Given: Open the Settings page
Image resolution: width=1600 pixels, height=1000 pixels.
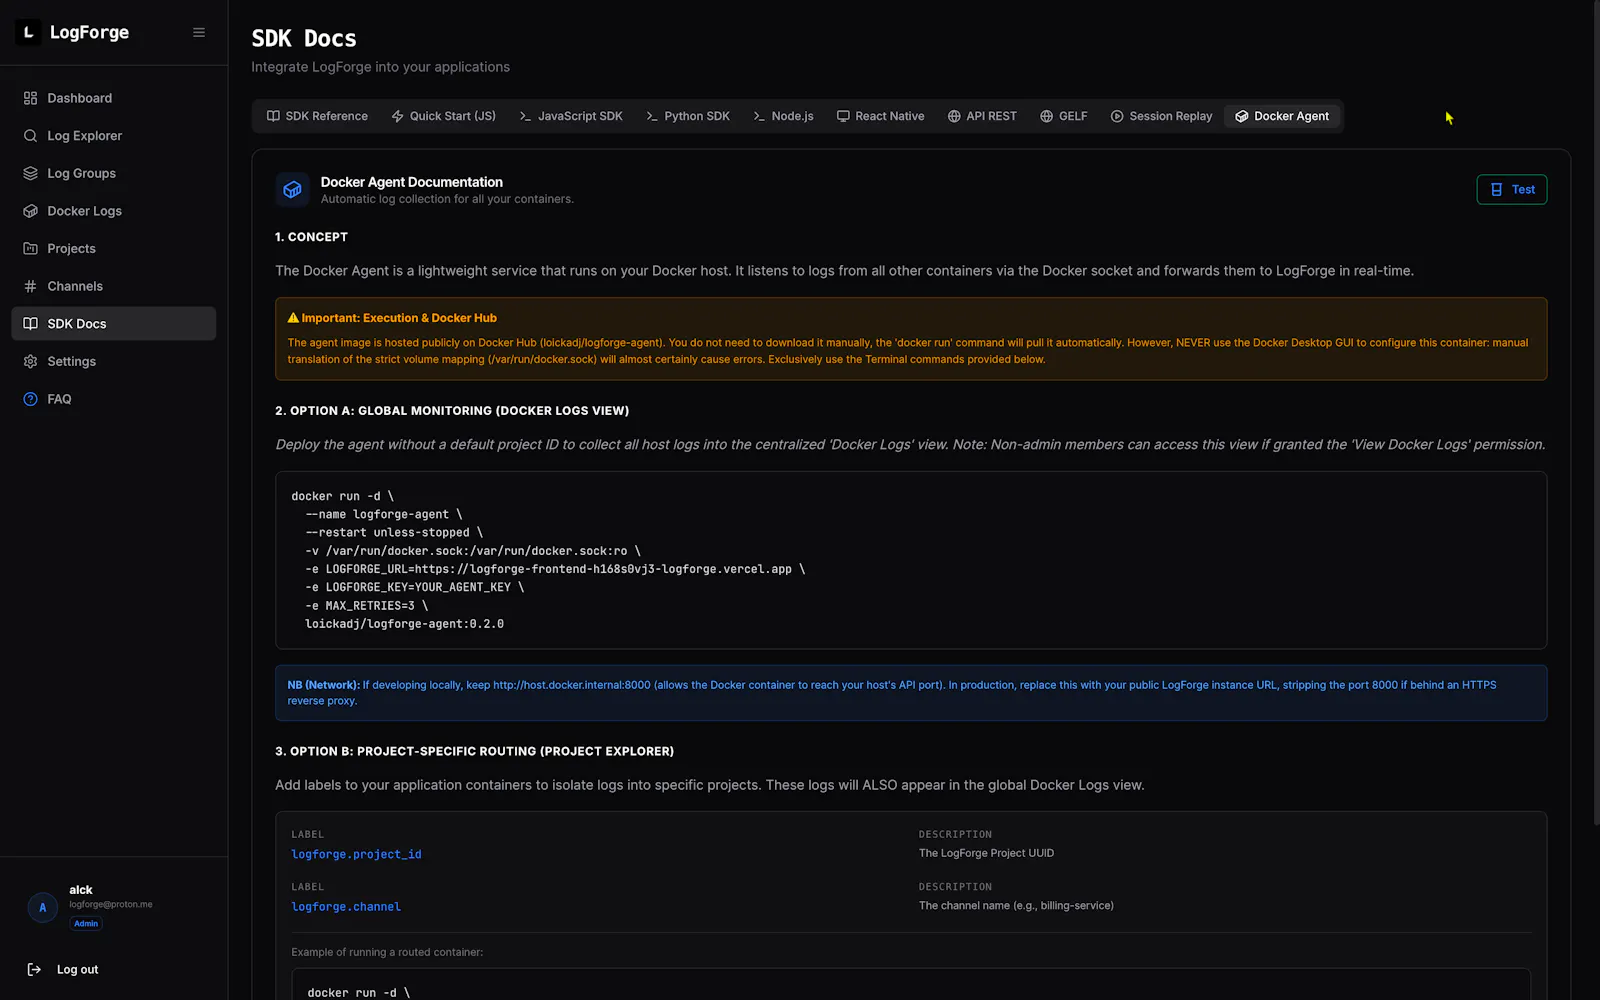Looking at the screenshot, I should [x=113, y=361].
